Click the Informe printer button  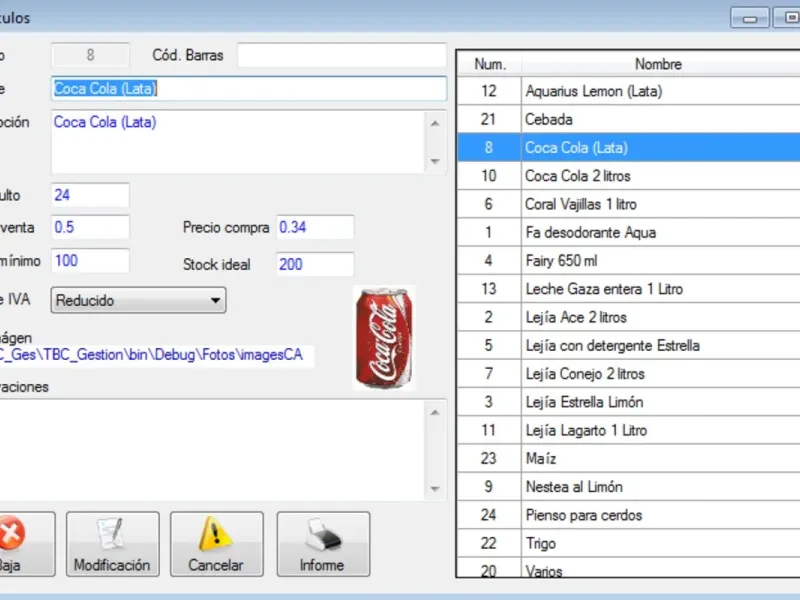(323, 544)
